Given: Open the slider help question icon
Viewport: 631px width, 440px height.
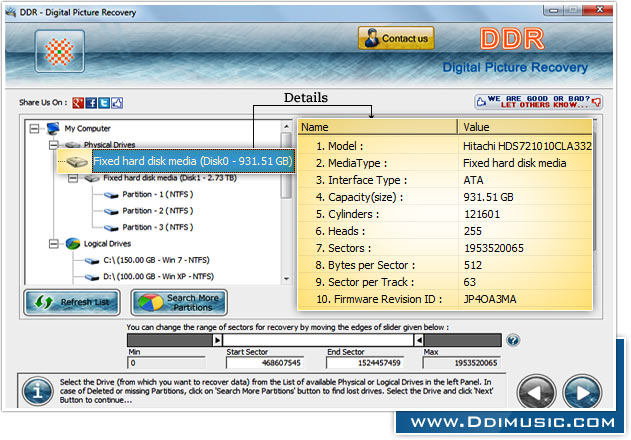Looking at the screenshot, I should tap(513, 341).
